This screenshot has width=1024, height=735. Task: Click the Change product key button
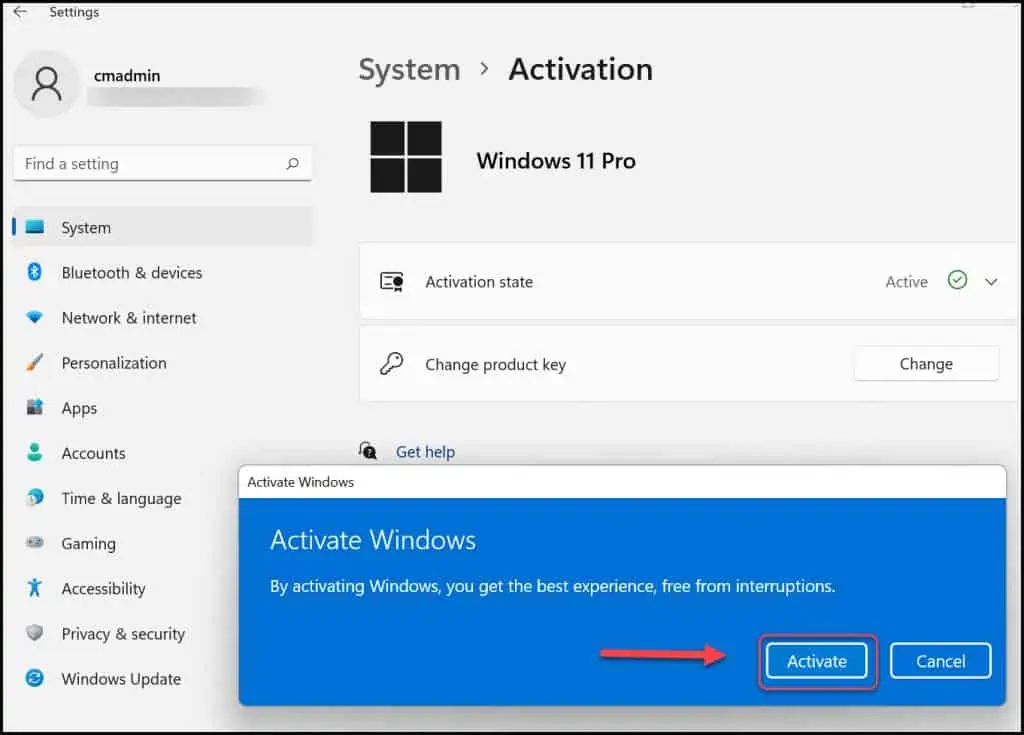click(926, 363)
